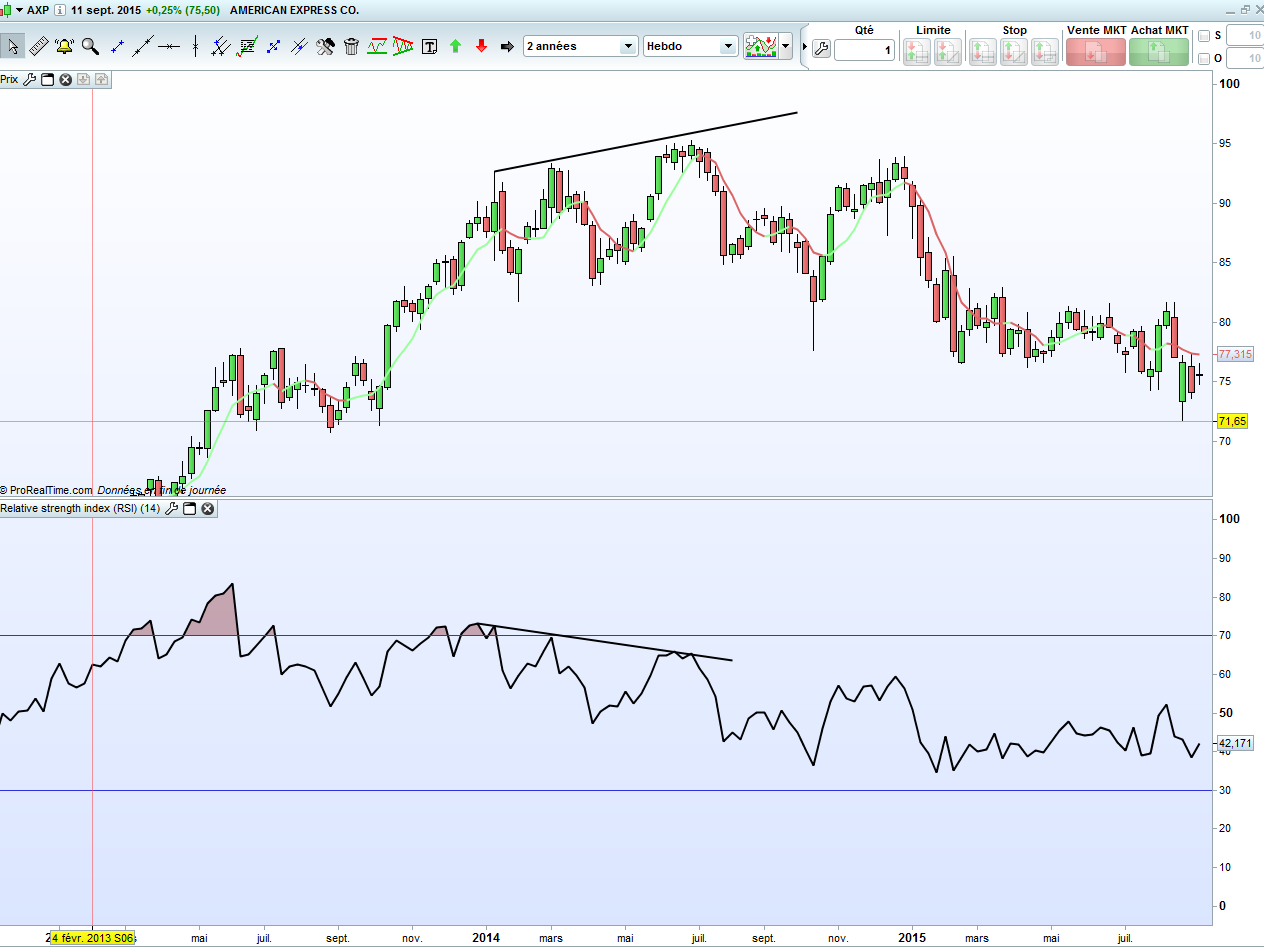Select the arrow cursor tool
The height and width of the screenshot is (947, 1264).
pyautogui.click(x=13, y=46)
